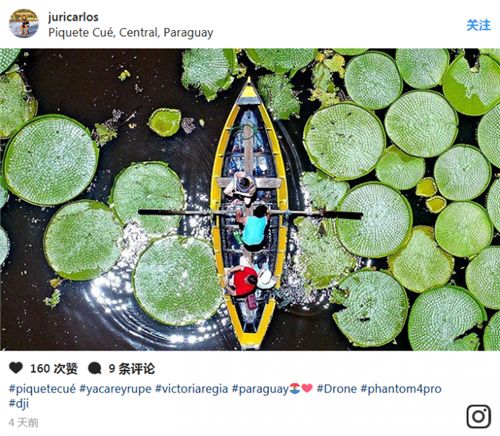
Task: Click the 关注 follow button
Action: click(x=478, y=25)
